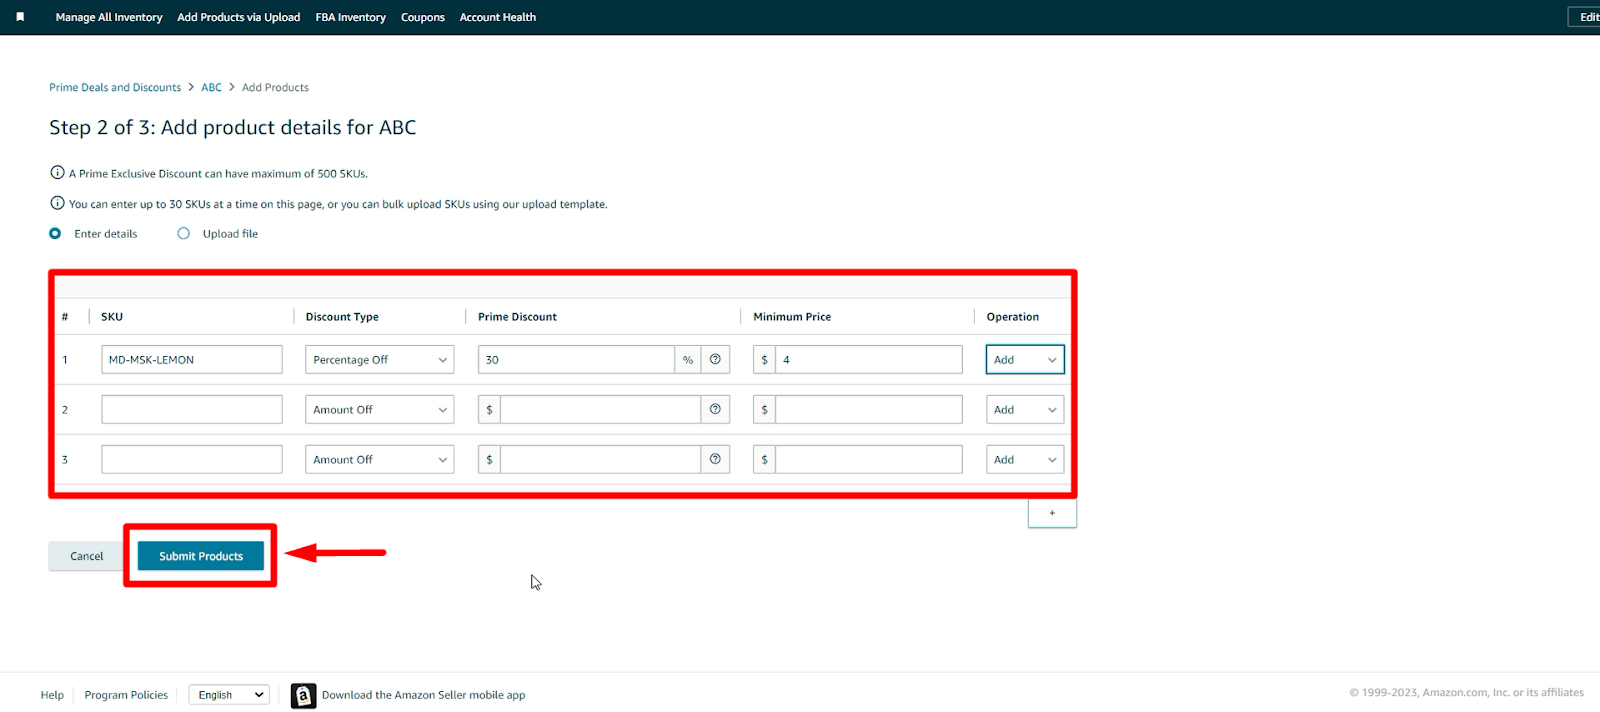Click row 1 Minimum Price field with 4
The height and width of the screenshot is (712, 1600).
869,360
